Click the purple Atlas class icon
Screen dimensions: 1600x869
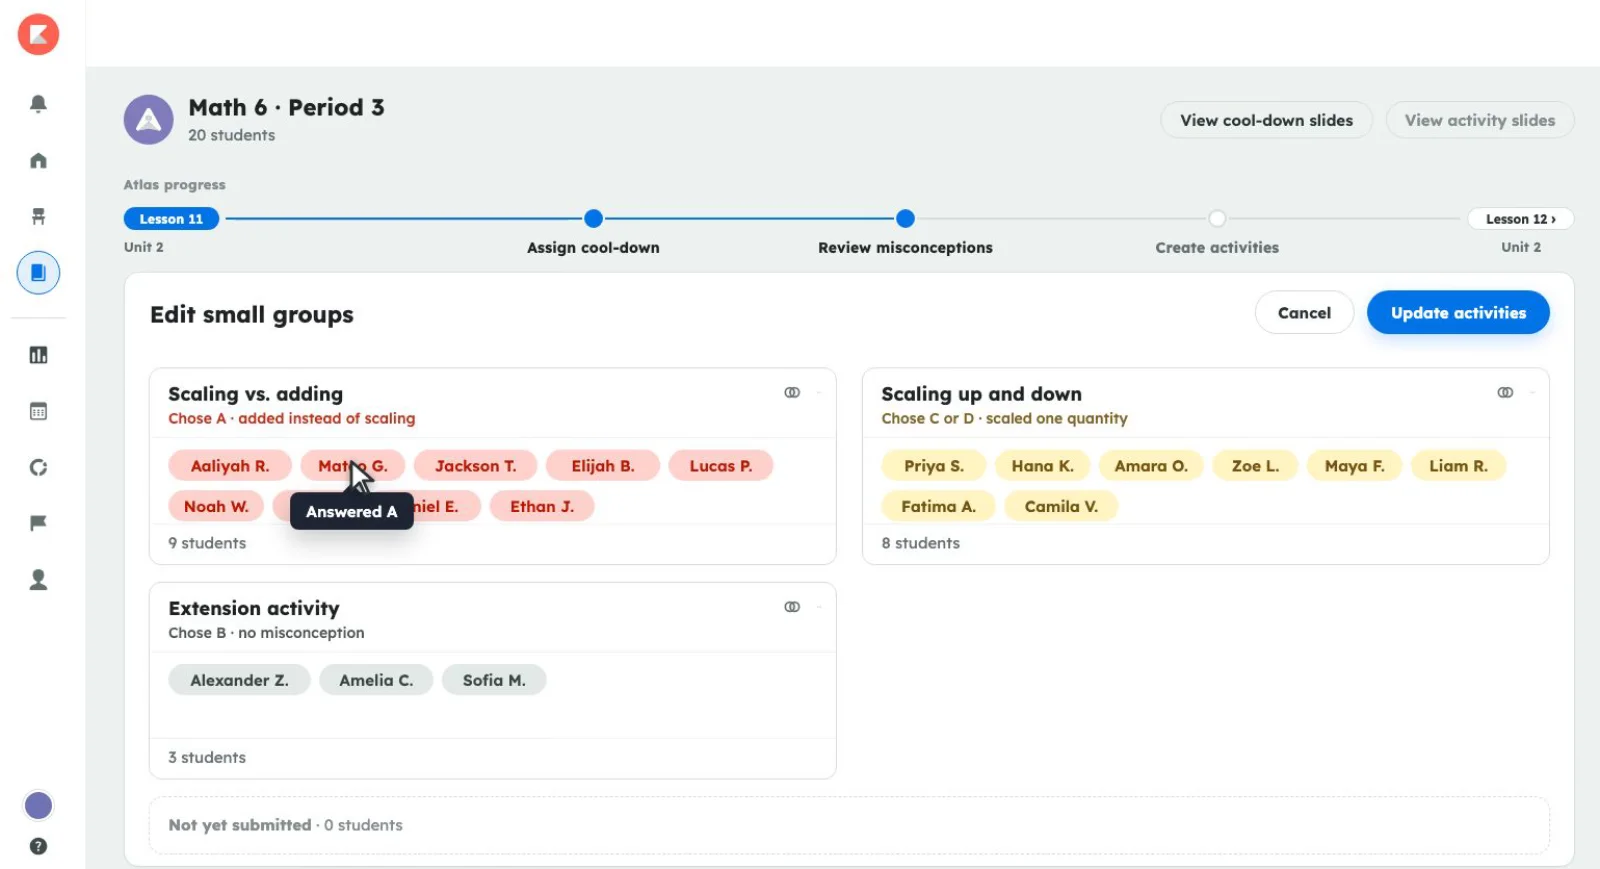point(148,120)
